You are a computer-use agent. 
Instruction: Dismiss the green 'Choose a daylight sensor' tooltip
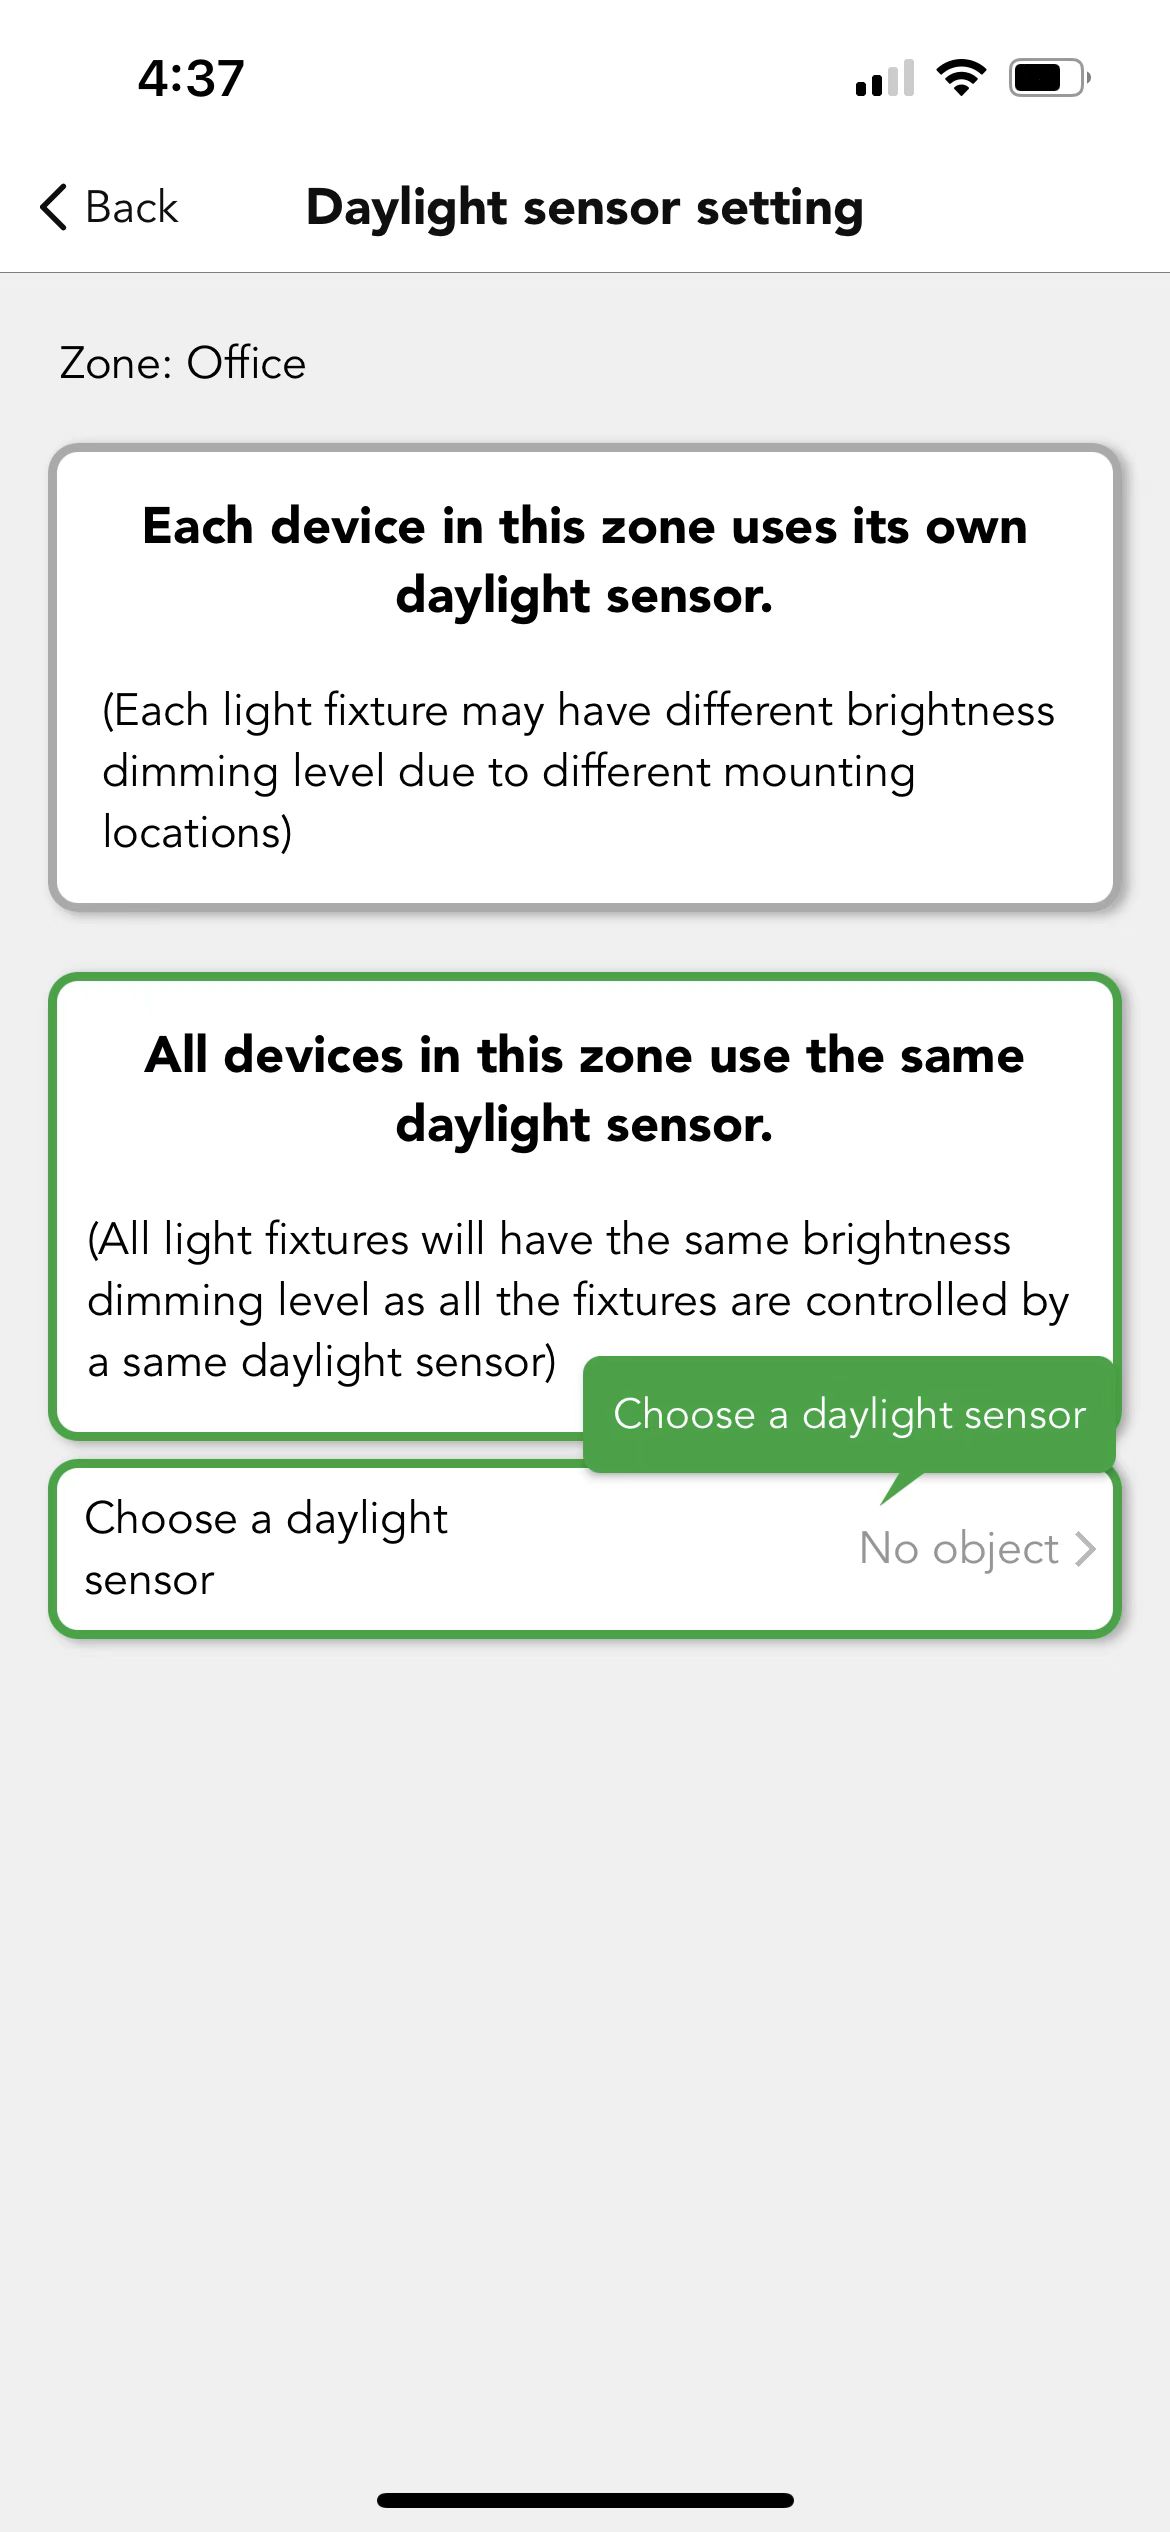[849, 1414]
